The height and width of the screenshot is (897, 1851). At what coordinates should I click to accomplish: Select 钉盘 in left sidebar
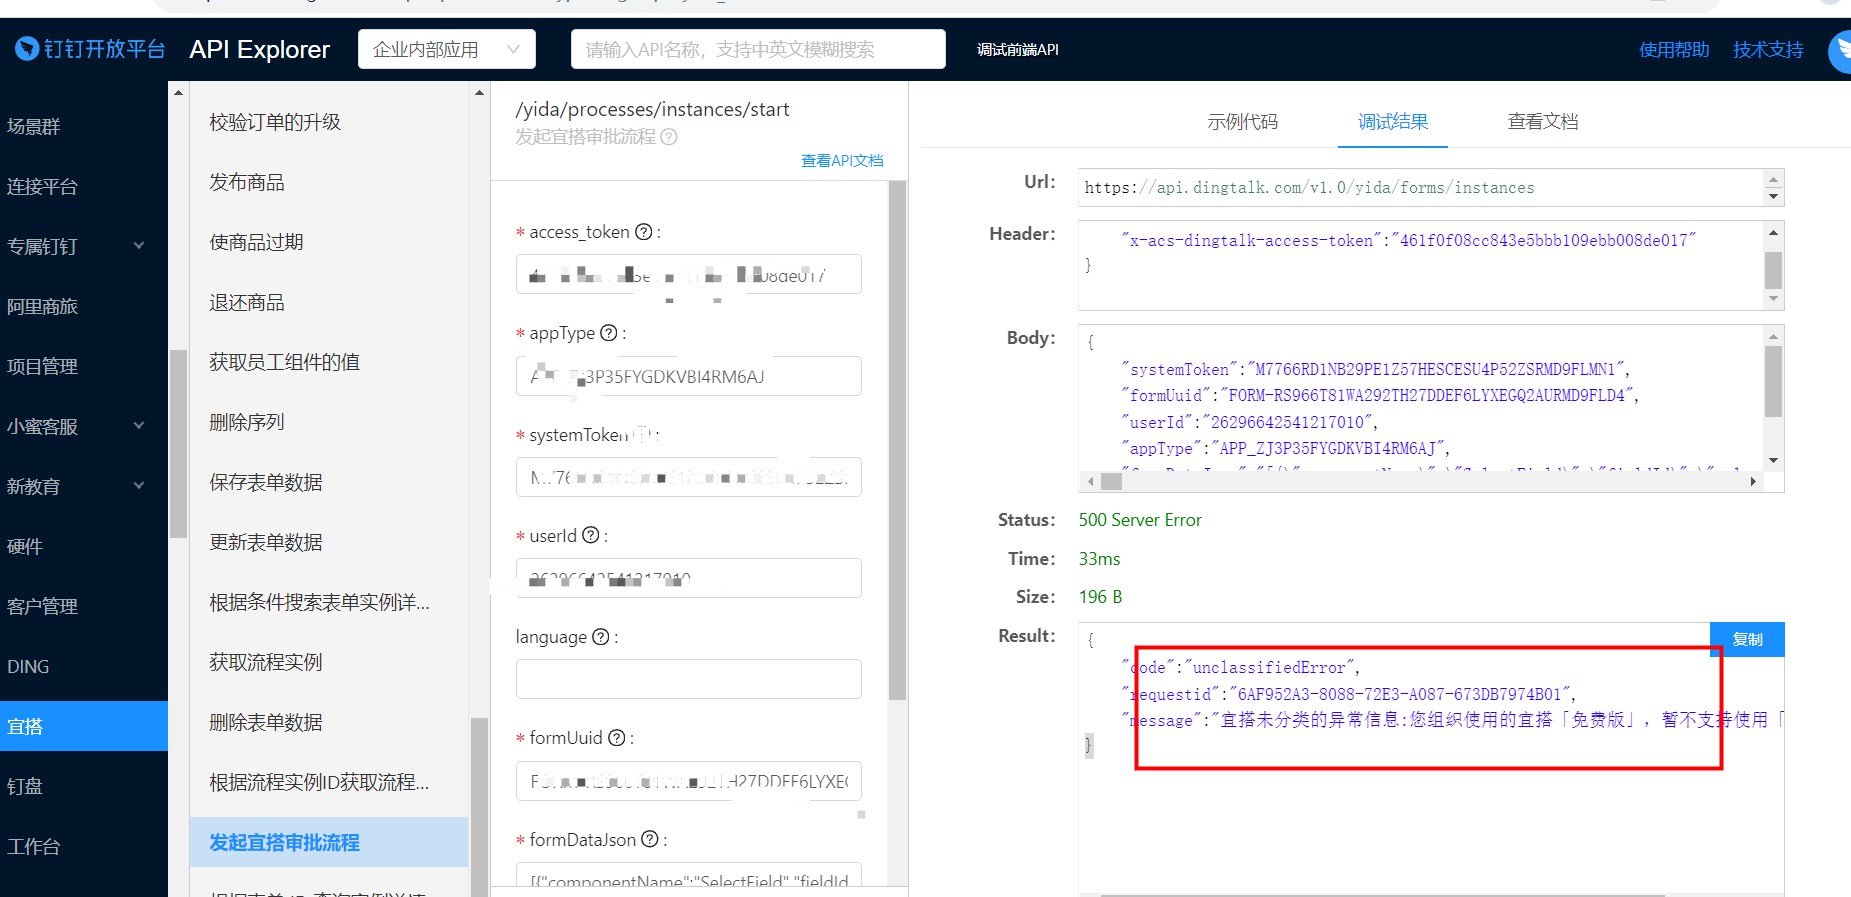click(25, 786)
